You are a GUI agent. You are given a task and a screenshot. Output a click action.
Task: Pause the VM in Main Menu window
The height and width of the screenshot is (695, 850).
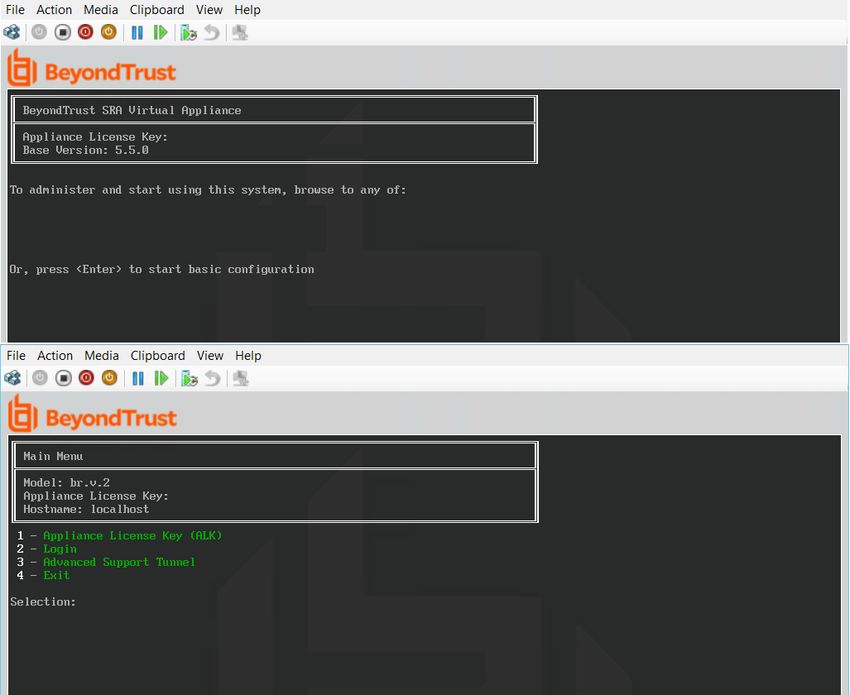(x=138, y=378)
